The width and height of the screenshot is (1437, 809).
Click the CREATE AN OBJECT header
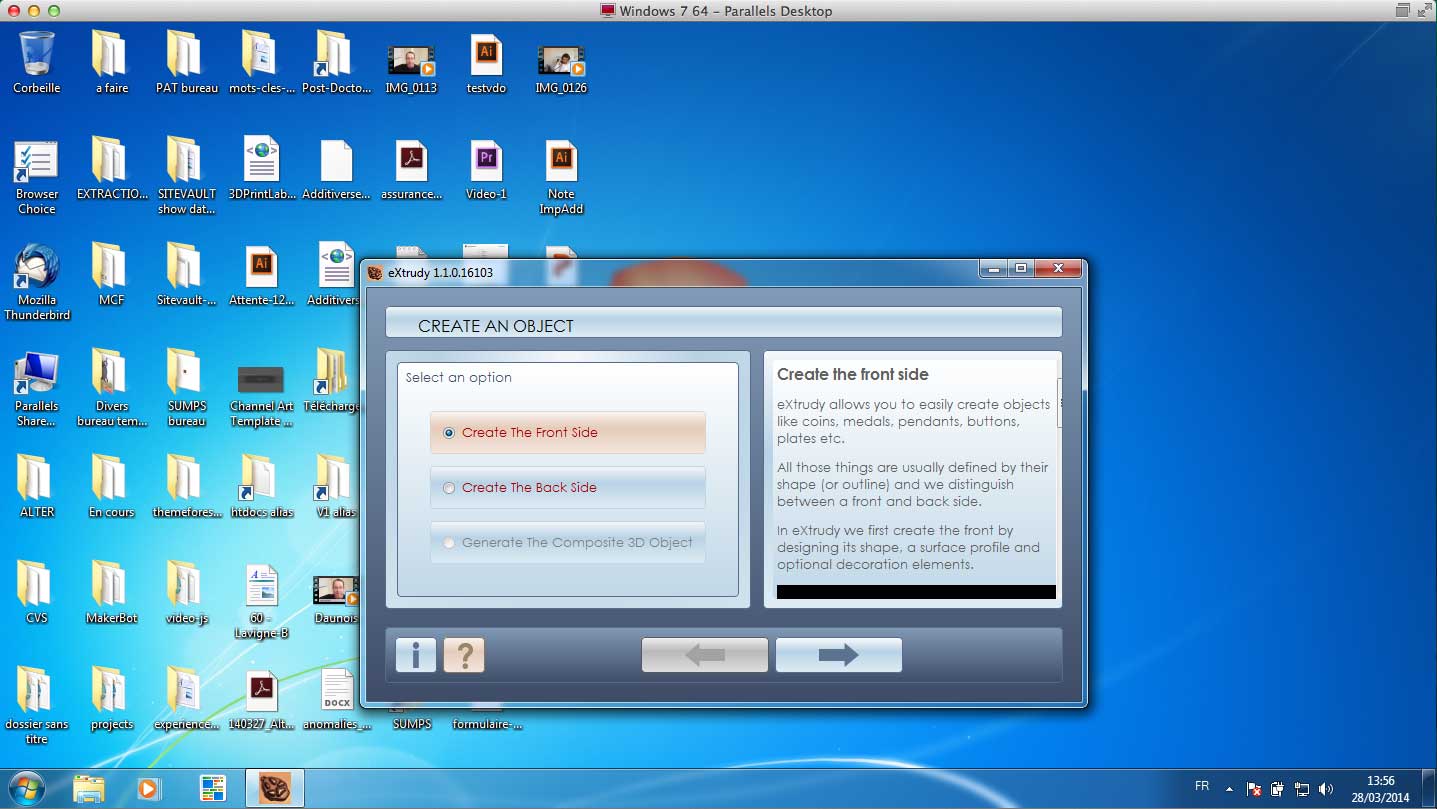click(496, 326)
